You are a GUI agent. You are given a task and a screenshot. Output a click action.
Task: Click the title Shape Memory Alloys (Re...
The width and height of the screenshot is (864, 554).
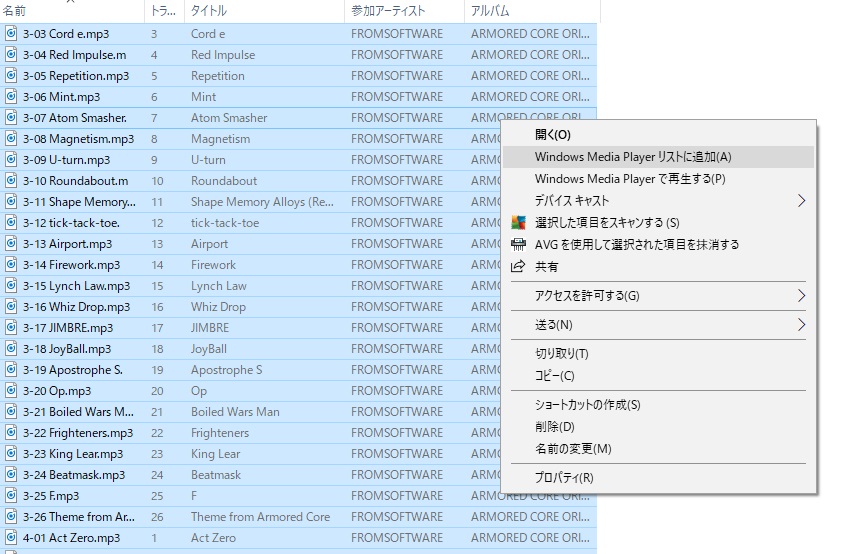pyautogui.click(x=262, y=202)
